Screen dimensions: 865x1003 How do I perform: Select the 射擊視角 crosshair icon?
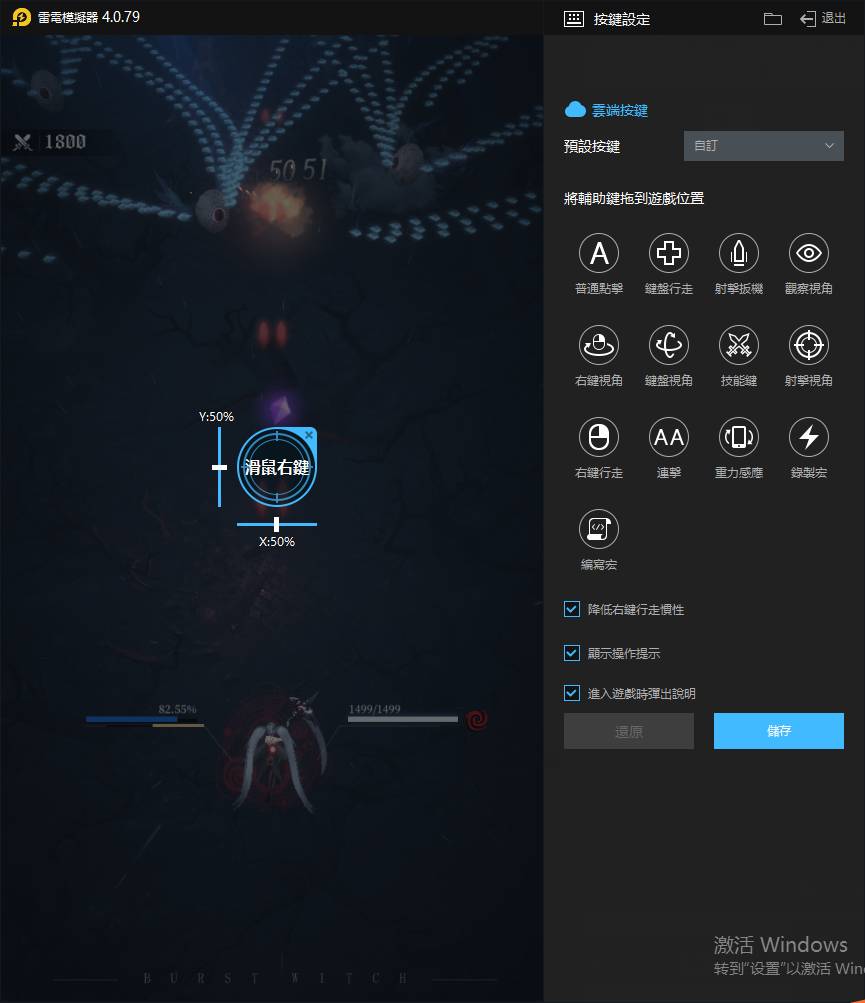pyautogui.click(x=809, y=345)
